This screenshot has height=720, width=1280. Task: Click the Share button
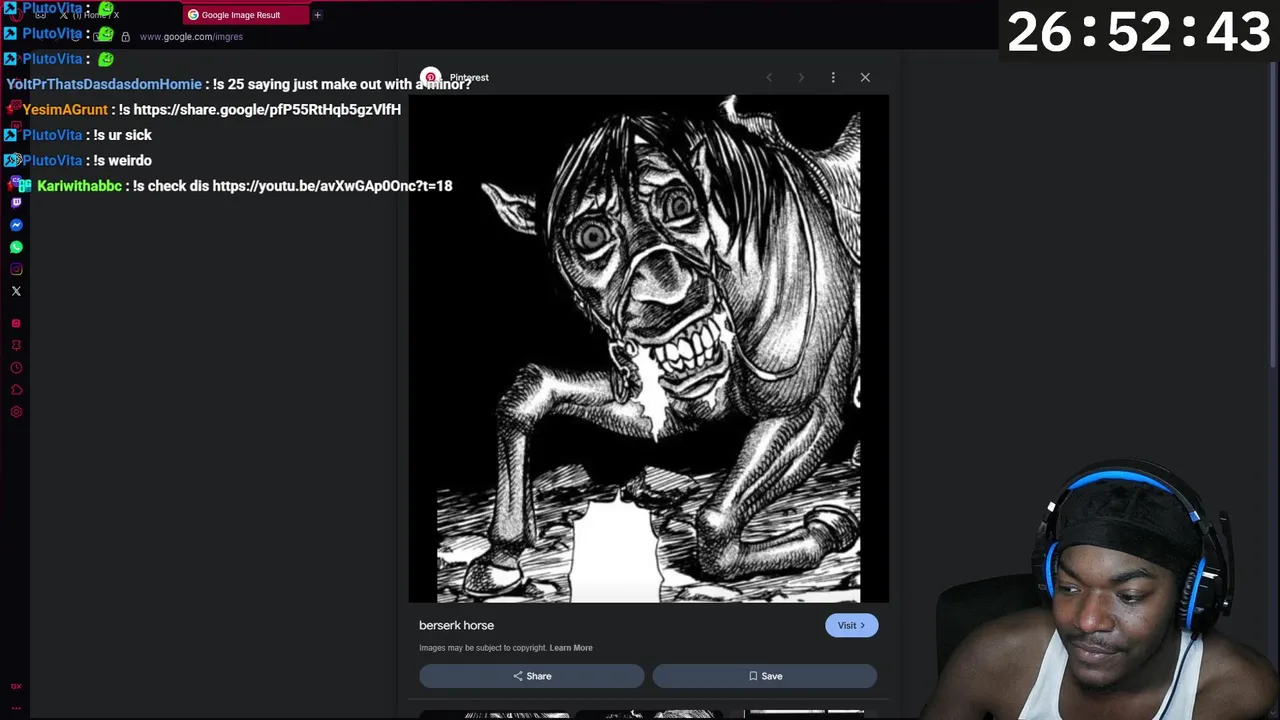click(x=532, y=676)
